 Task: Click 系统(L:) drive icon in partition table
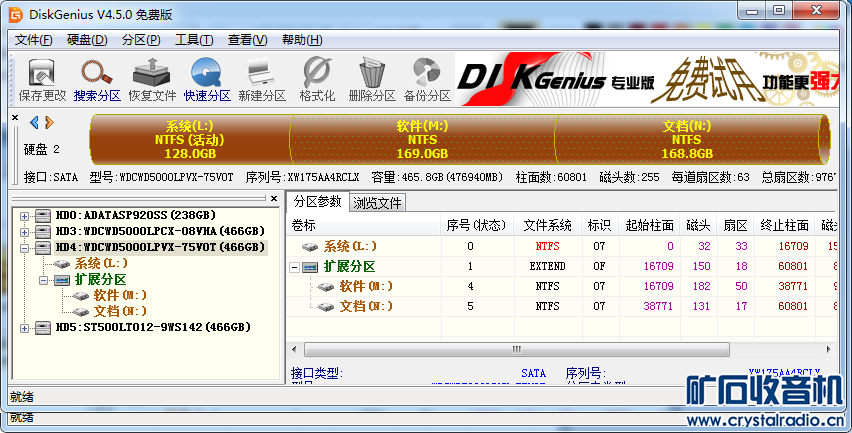310,247
